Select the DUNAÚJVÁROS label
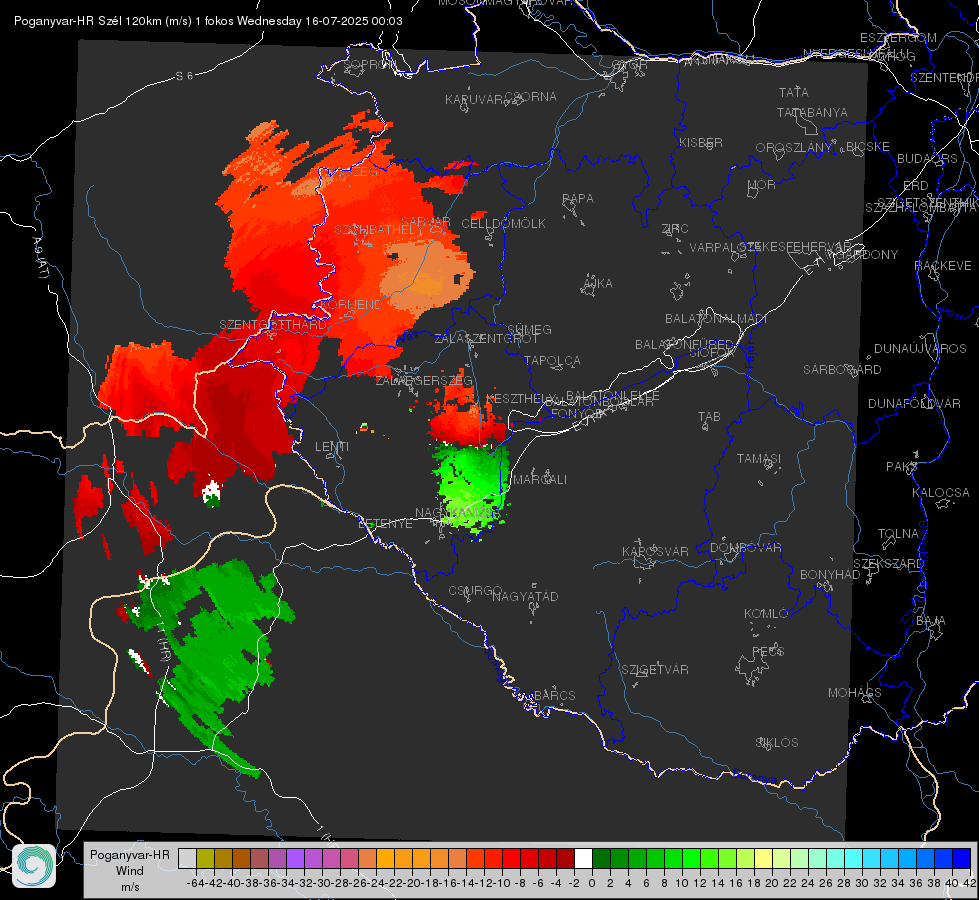Viewport: 979px width, 900px height. click(x=920, y=349)
